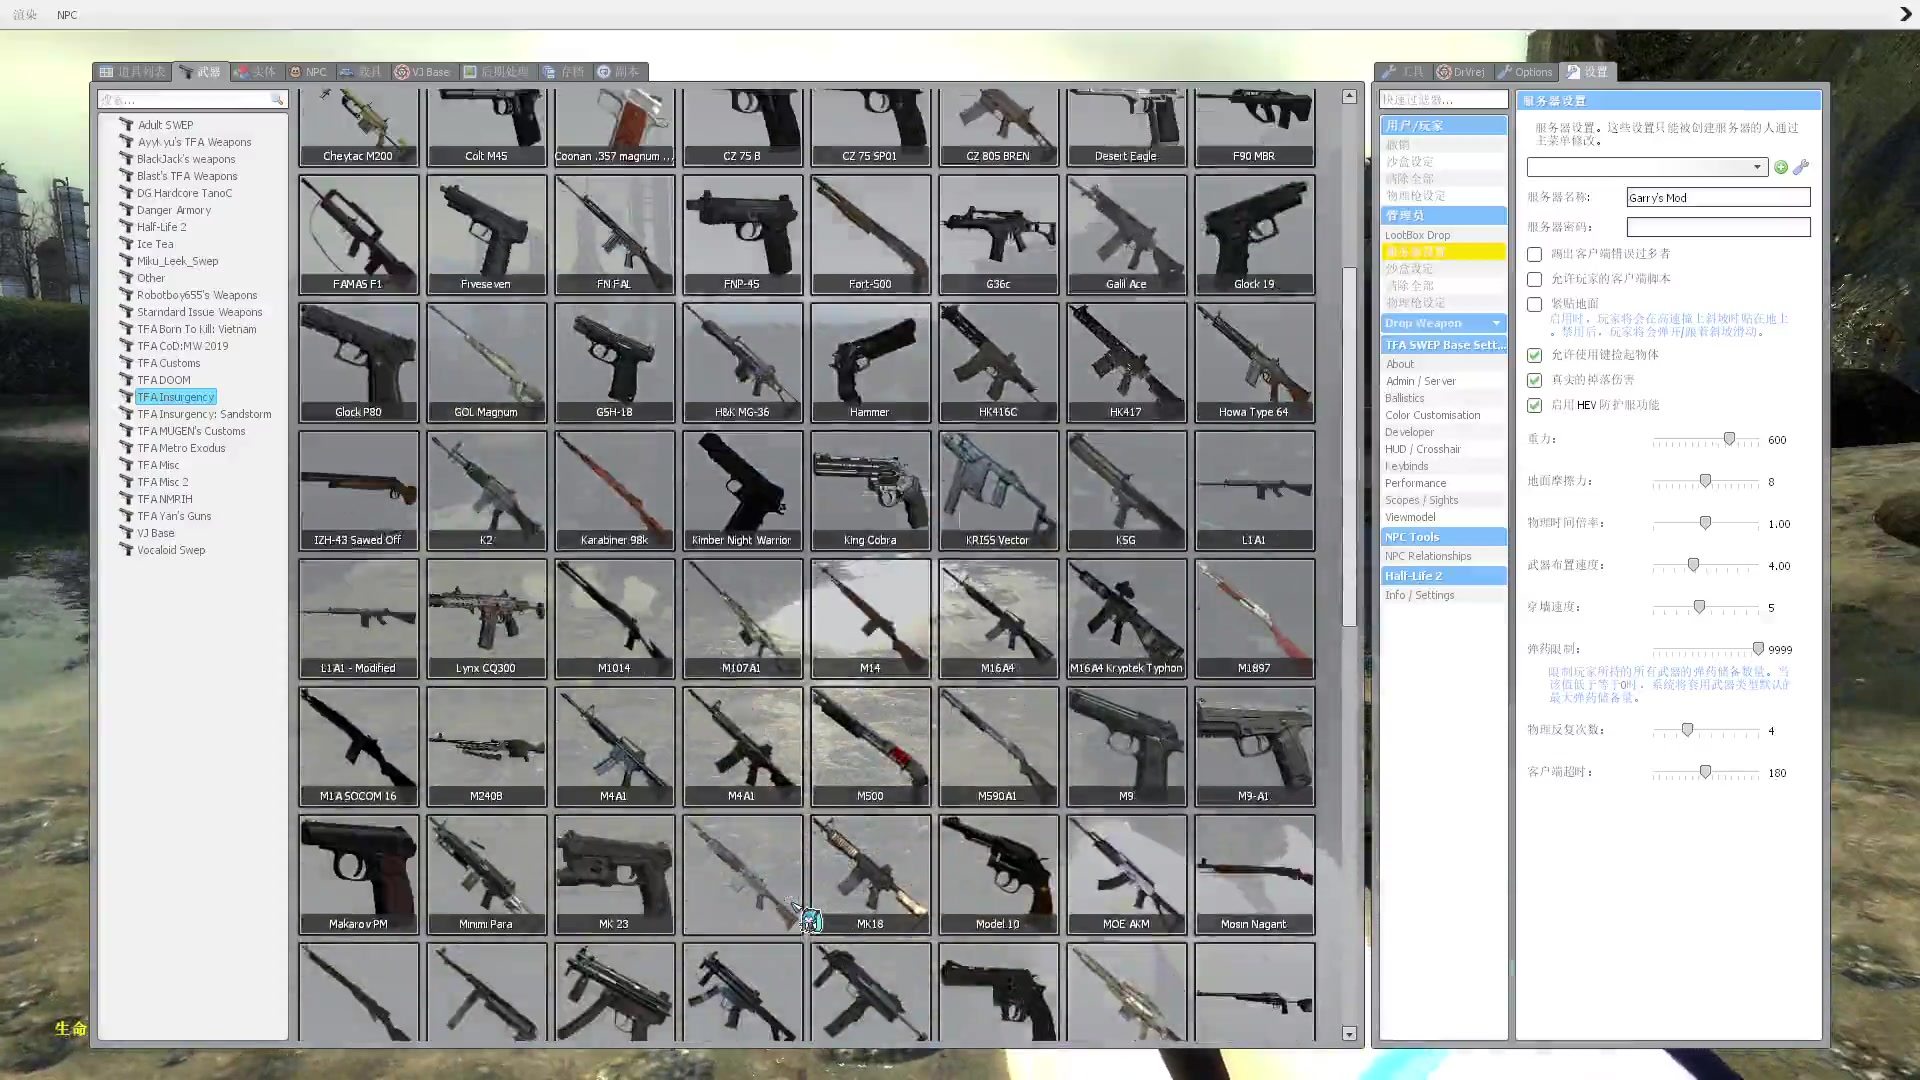Spawn the Karabiner 98k rifle
Viewport: 1920px width, 1080px height.
(x=614, y=491)
